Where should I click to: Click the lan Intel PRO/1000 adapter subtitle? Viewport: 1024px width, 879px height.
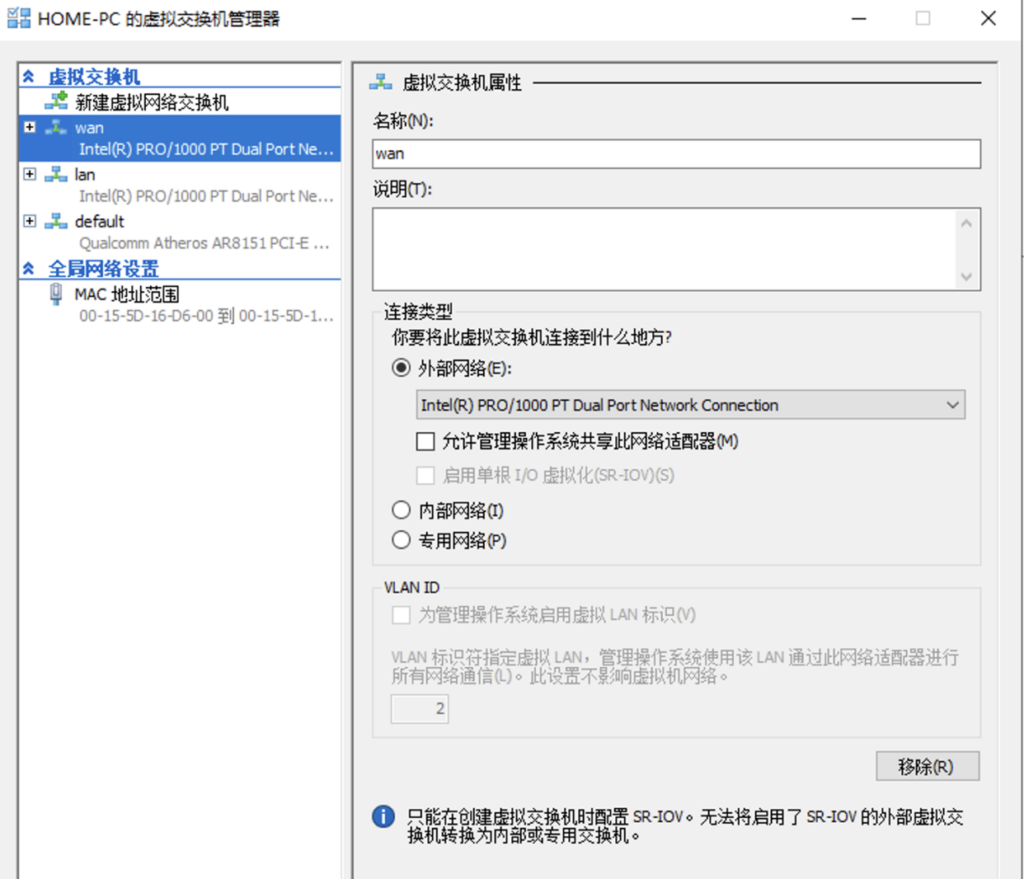[206, 197]
